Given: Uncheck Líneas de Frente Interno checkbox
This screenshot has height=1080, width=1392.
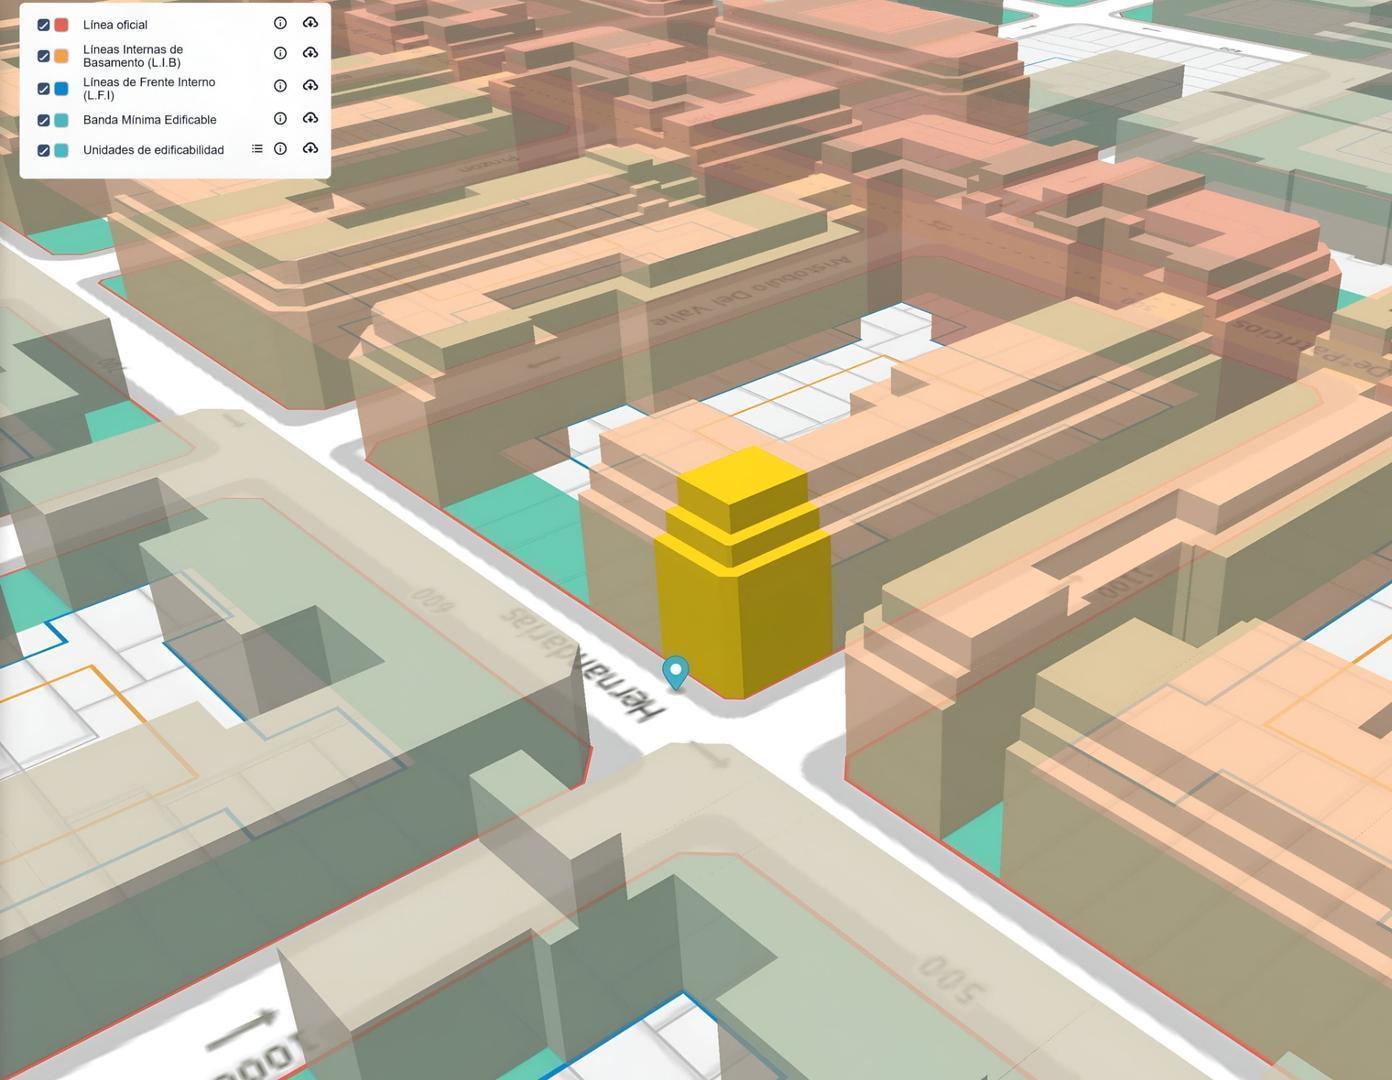Looking at the screenshot, I should 43,89.
